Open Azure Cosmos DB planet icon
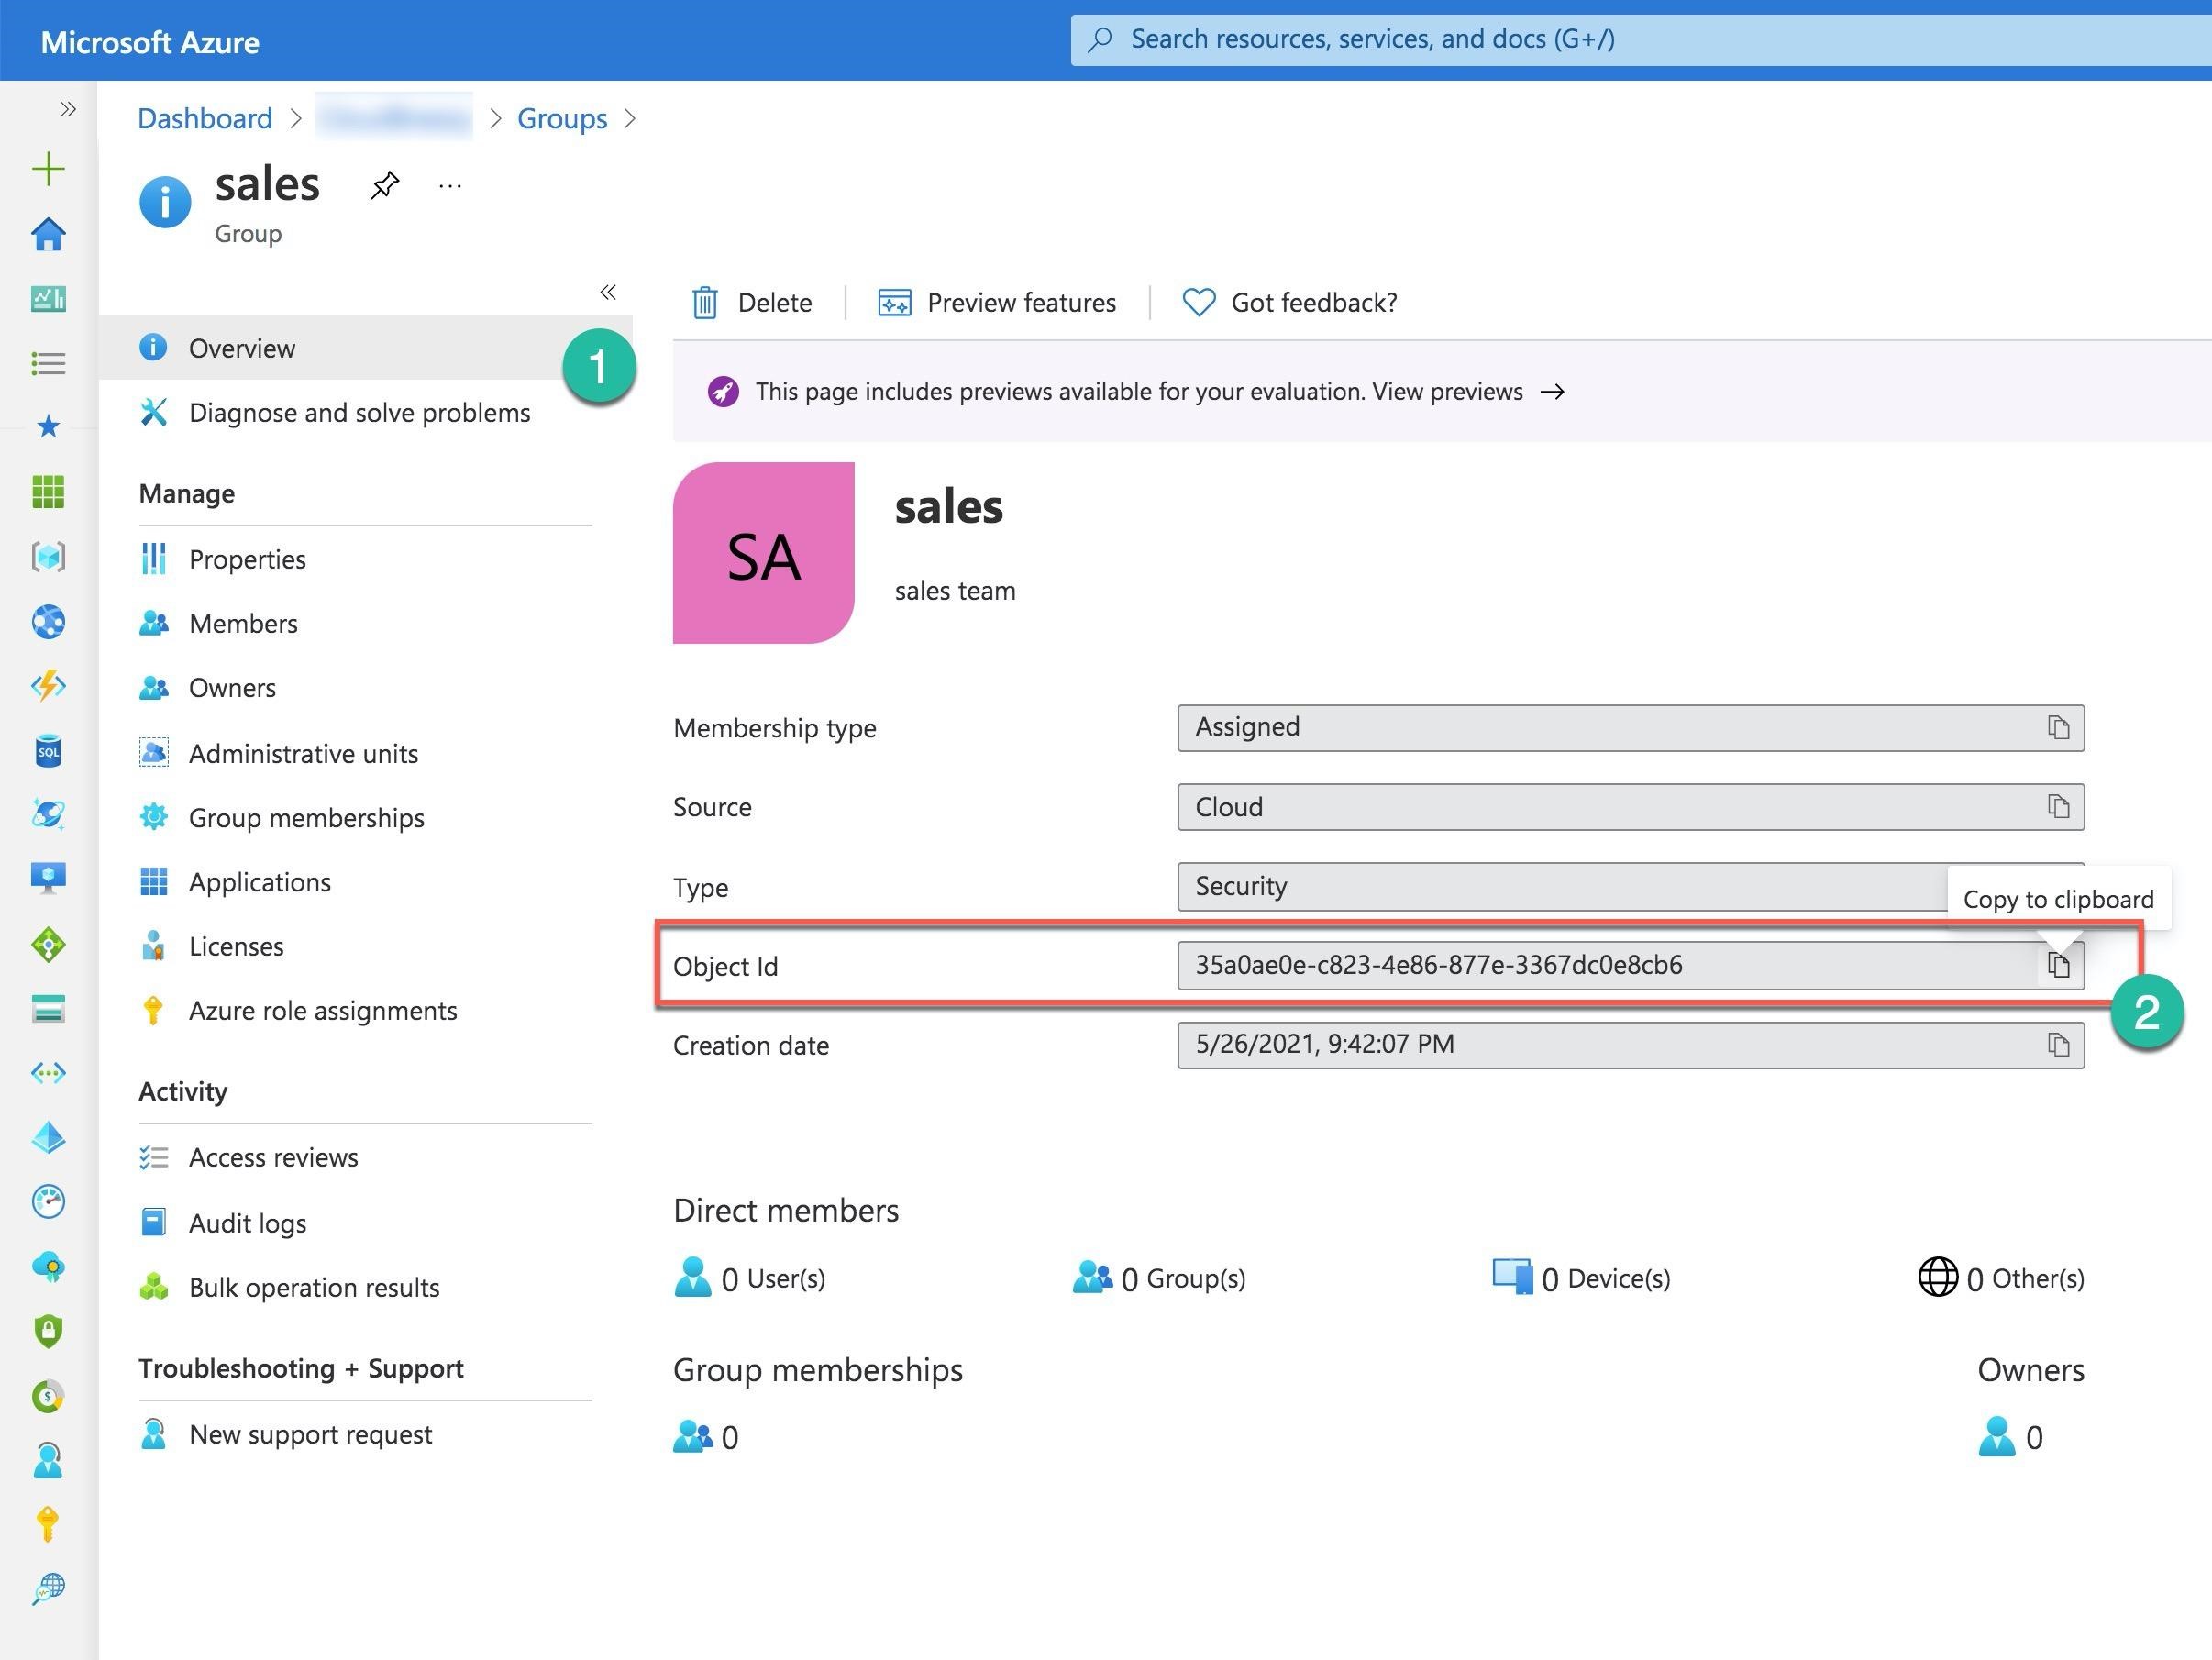This screenshot has width=2212, height=1660. (48, 814)
